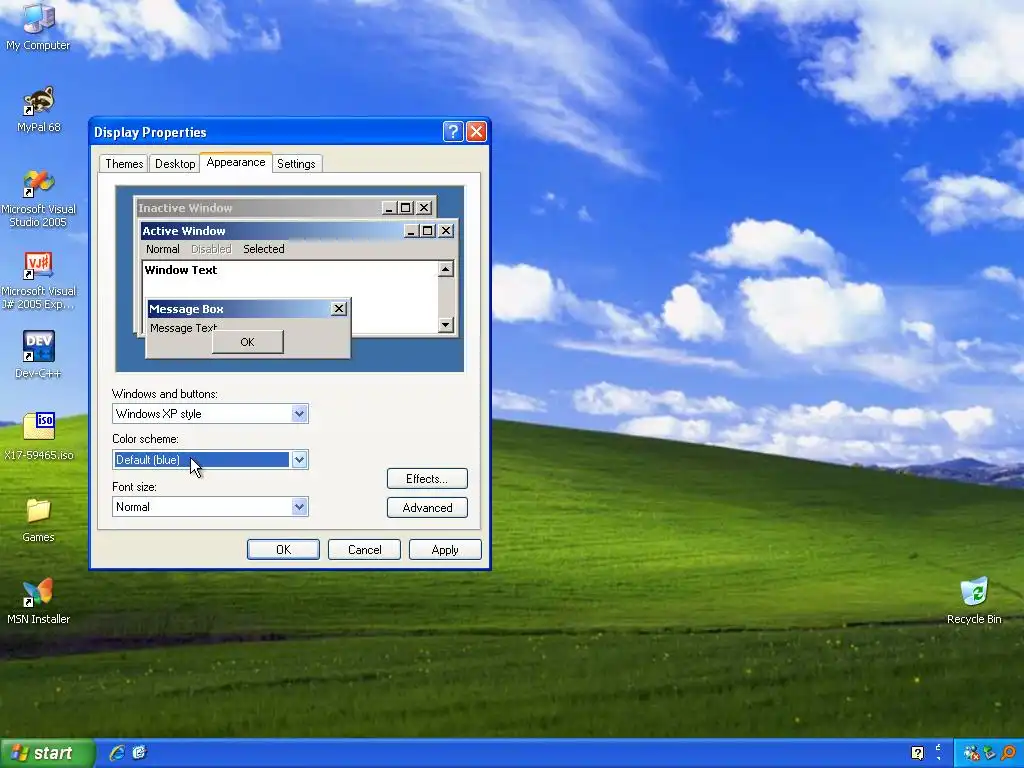Click the Windows Messenger tray icon
This screenshot has height=768, width=1024.
click(x=971, y=754)
